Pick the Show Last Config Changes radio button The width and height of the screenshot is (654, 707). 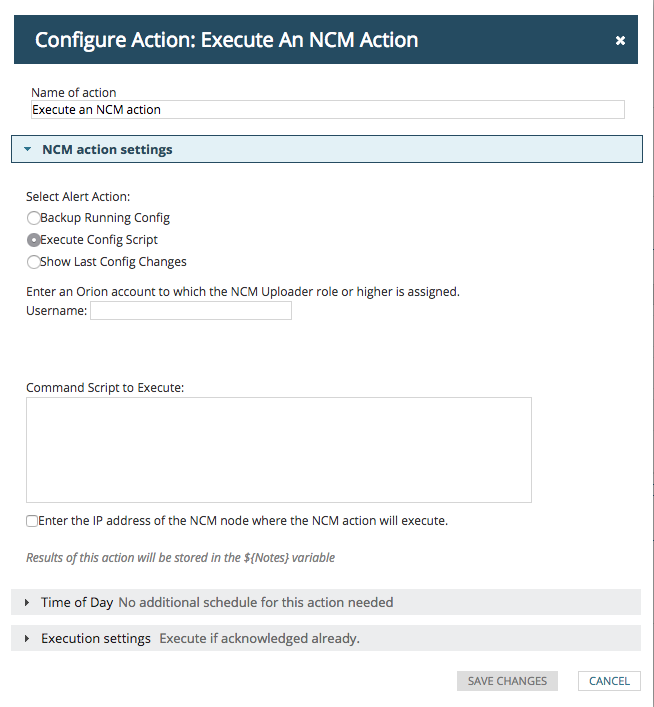click(x=33, y=262)
